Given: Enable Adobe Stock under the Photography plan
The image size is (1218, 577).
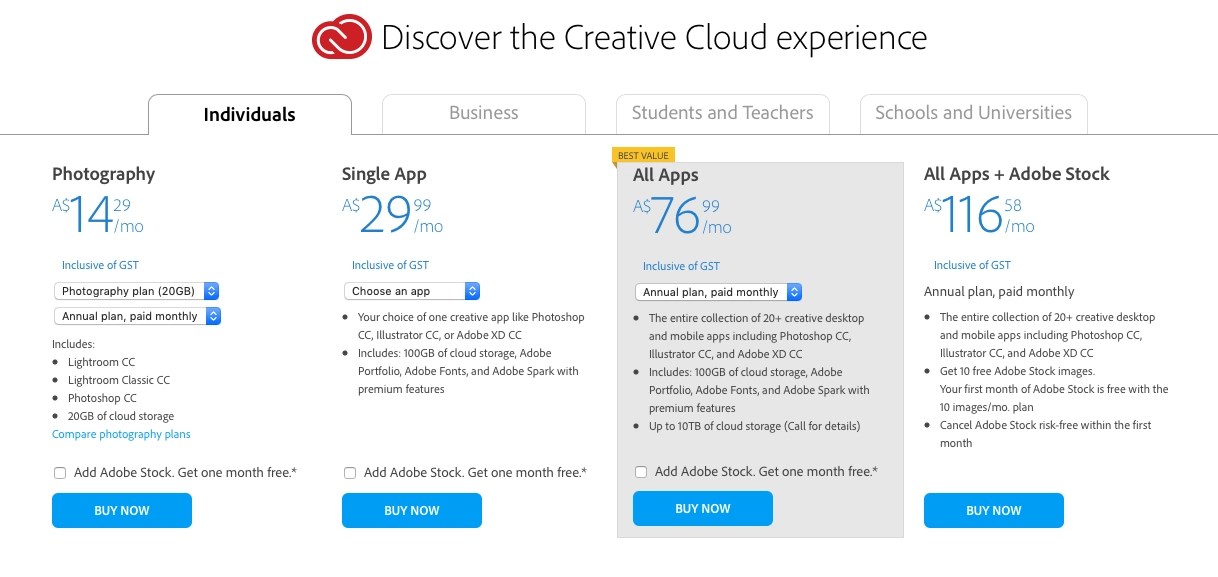Looking at the screenshot, I should 60,472.
